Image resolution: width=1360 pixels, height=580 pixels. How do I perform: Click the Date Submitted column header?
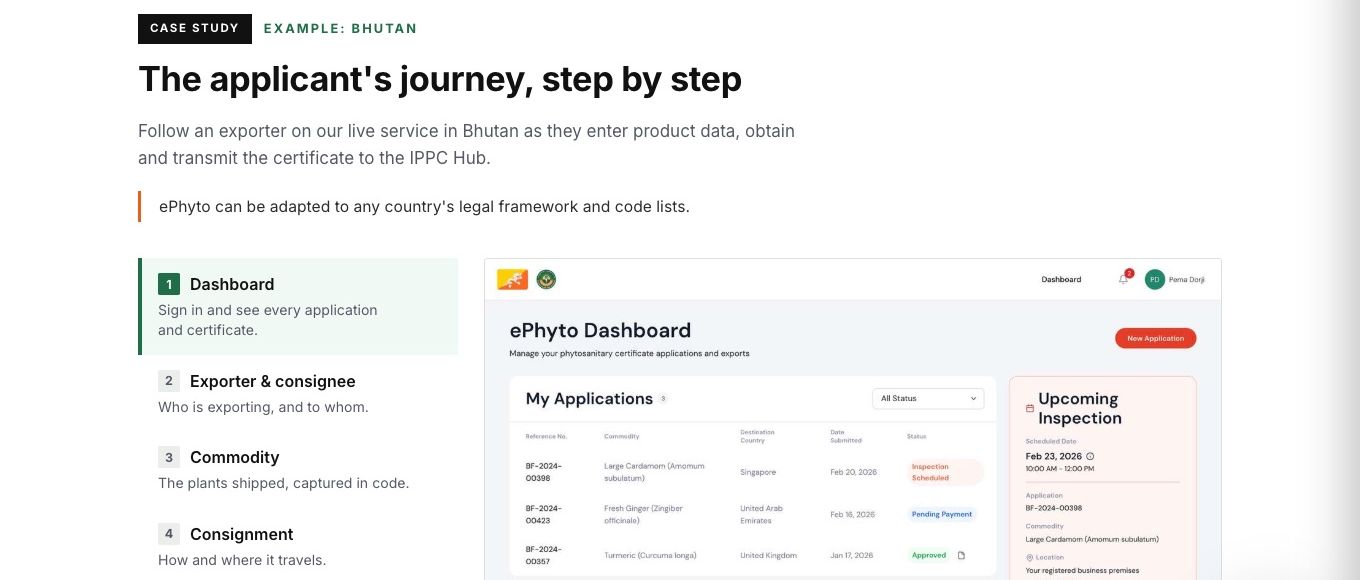[x=846, y=436]
